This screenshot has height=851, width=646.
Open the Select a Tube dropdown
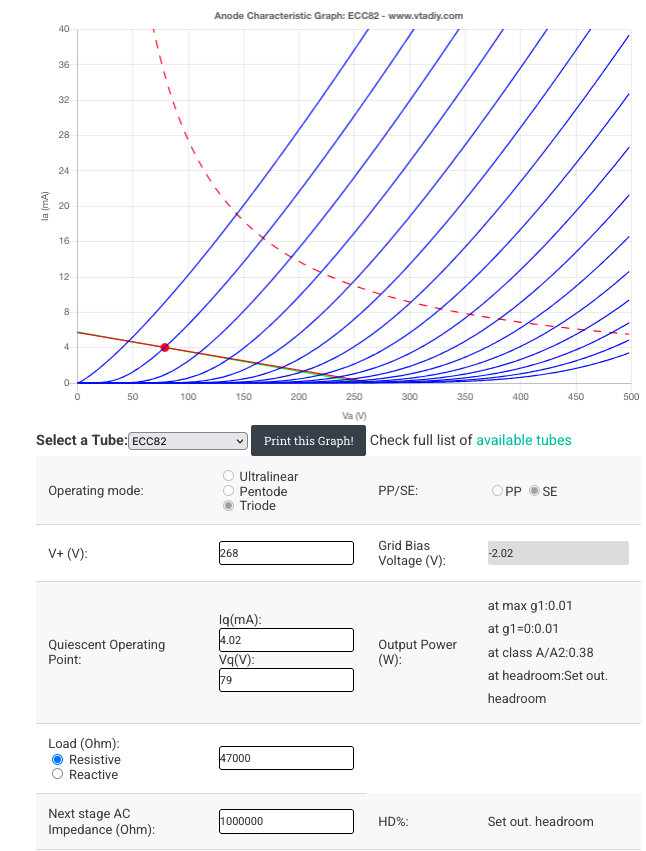[188, 441]
